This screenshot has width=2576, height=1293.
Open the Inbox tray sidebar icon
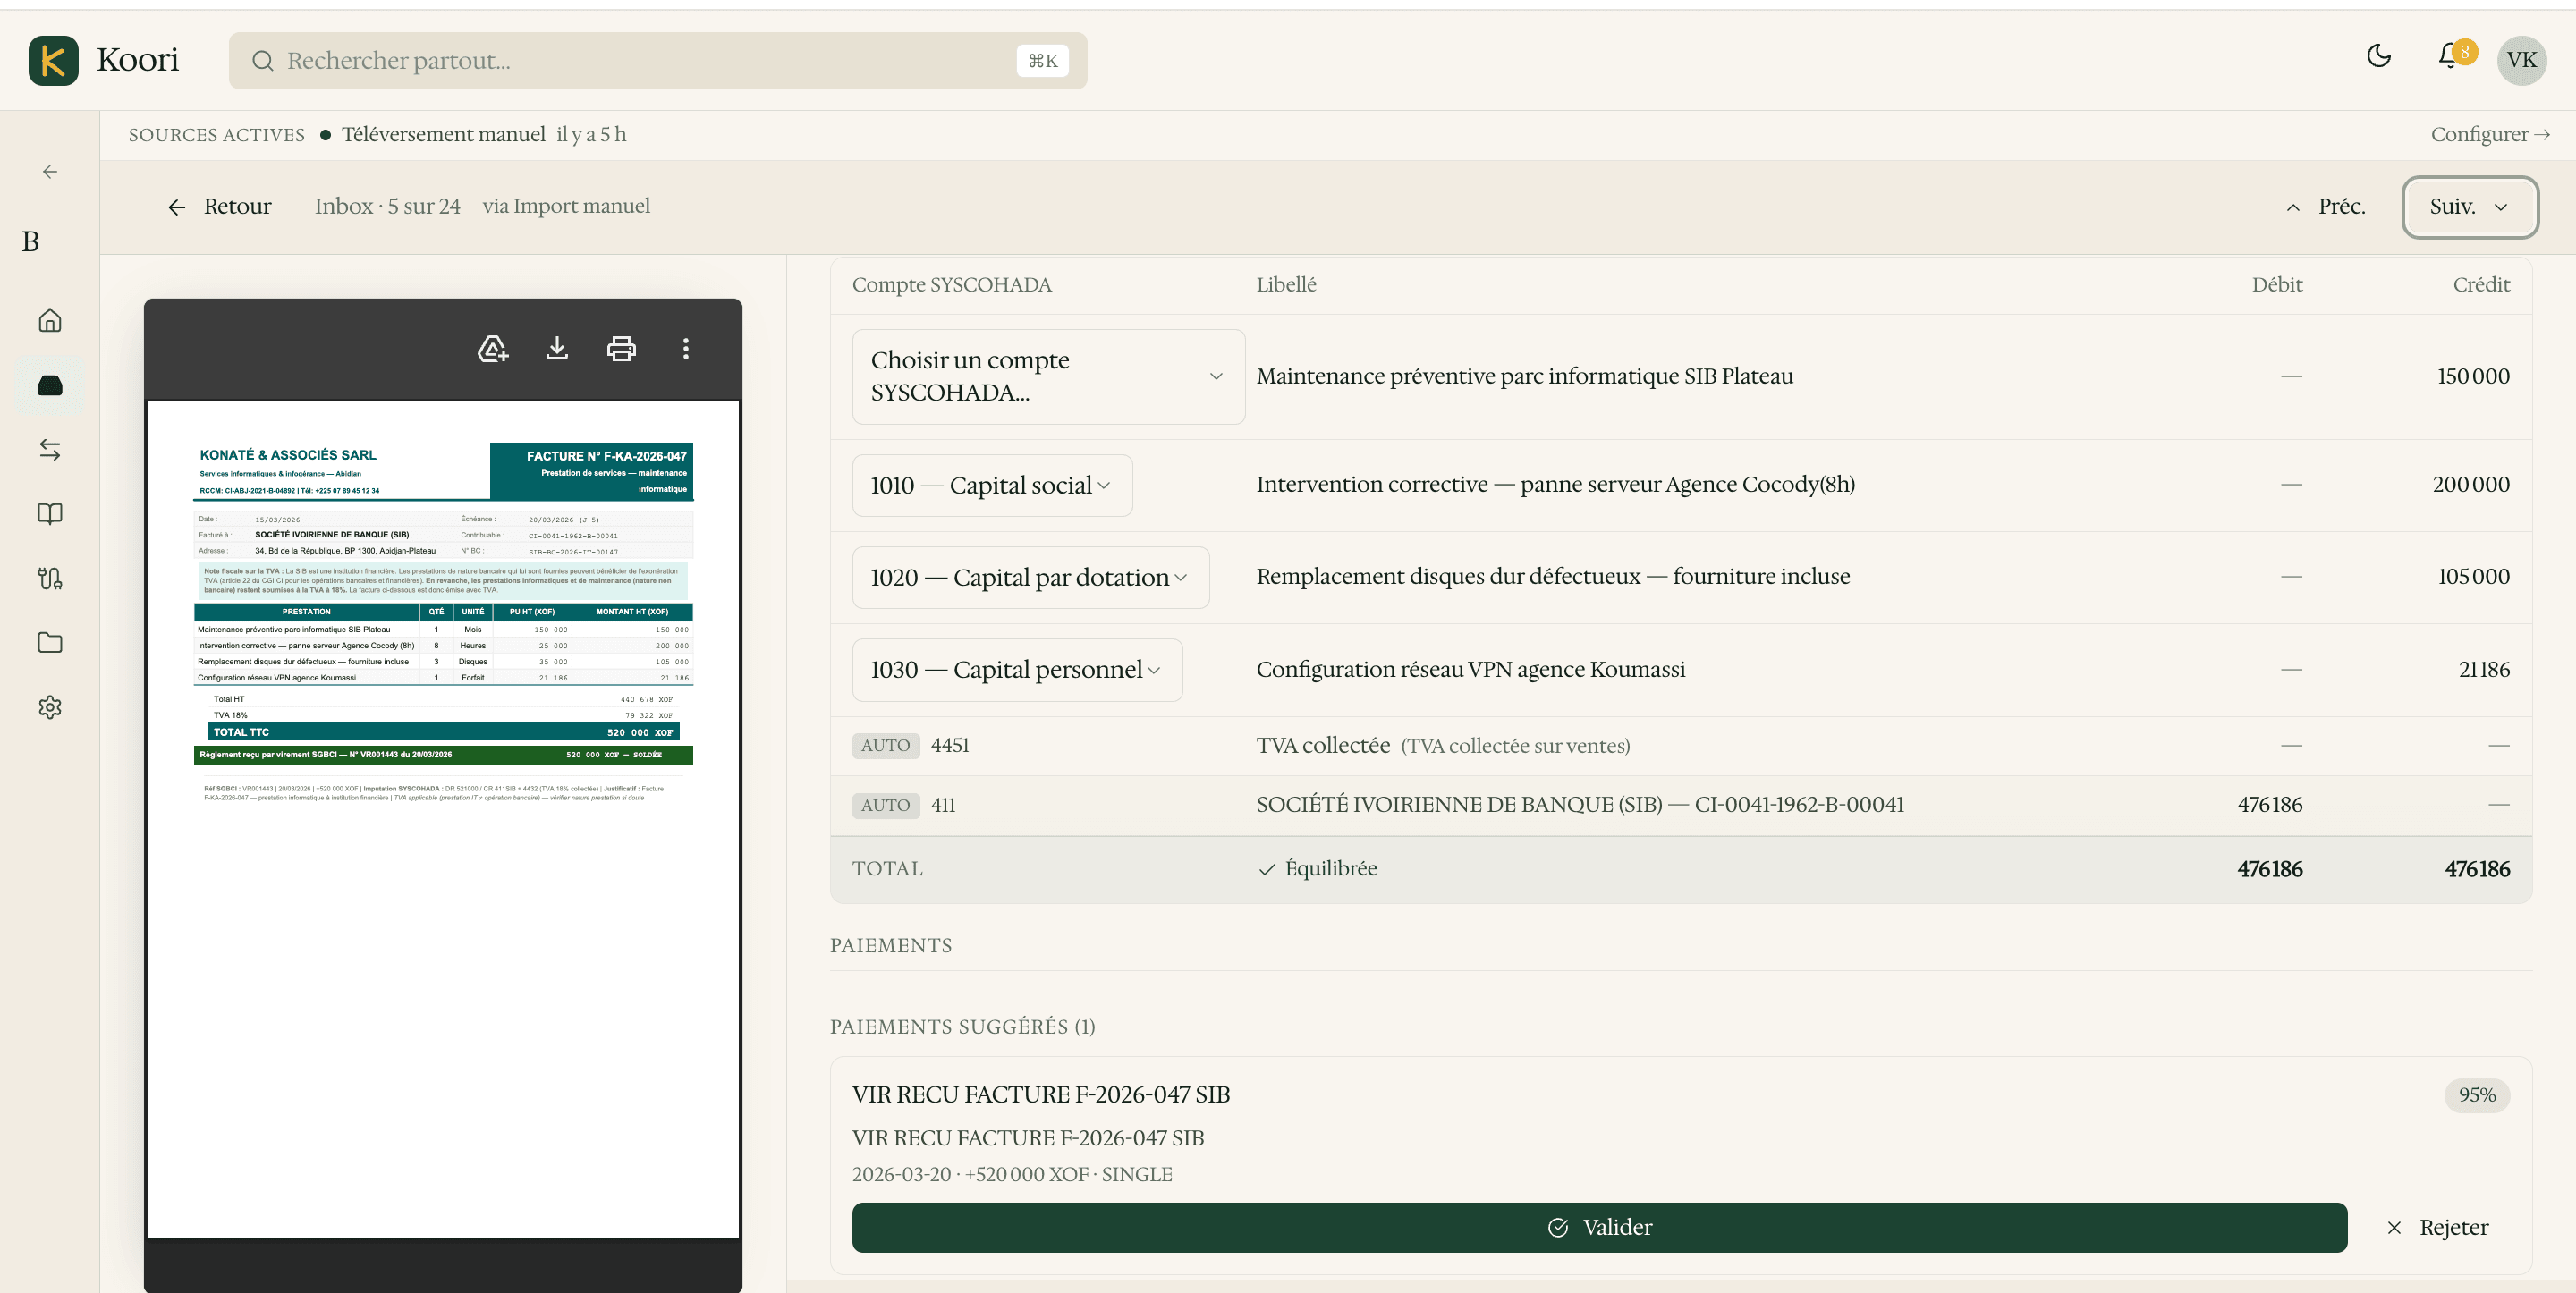coord(50,385)
